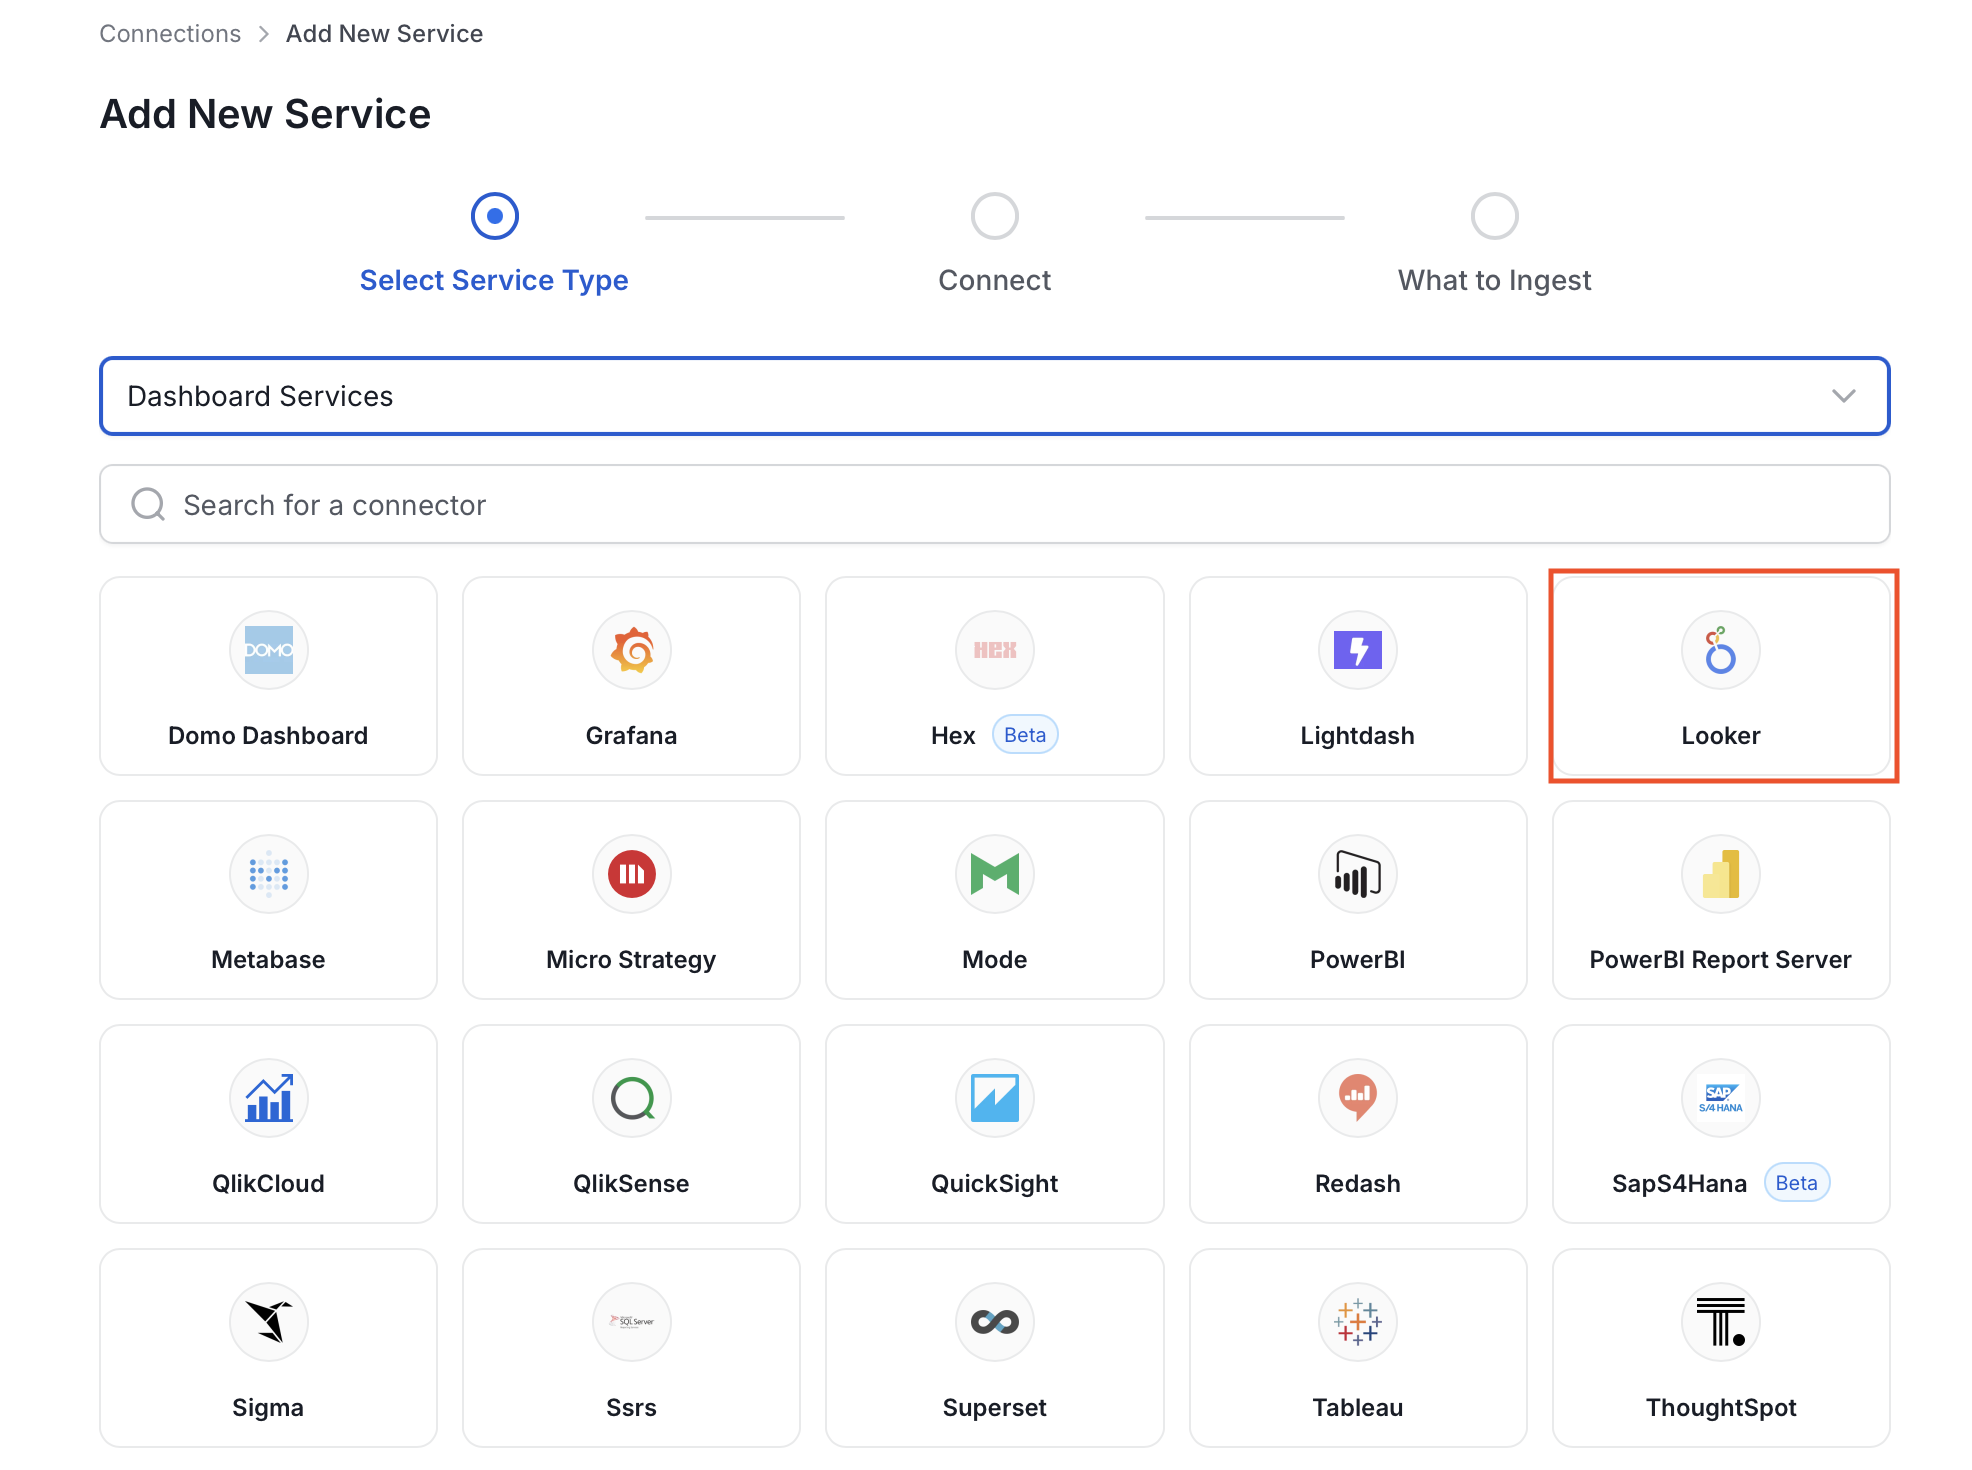
Task: Click the QlikCloud bar chart icon
Action: click(268, 1098)
